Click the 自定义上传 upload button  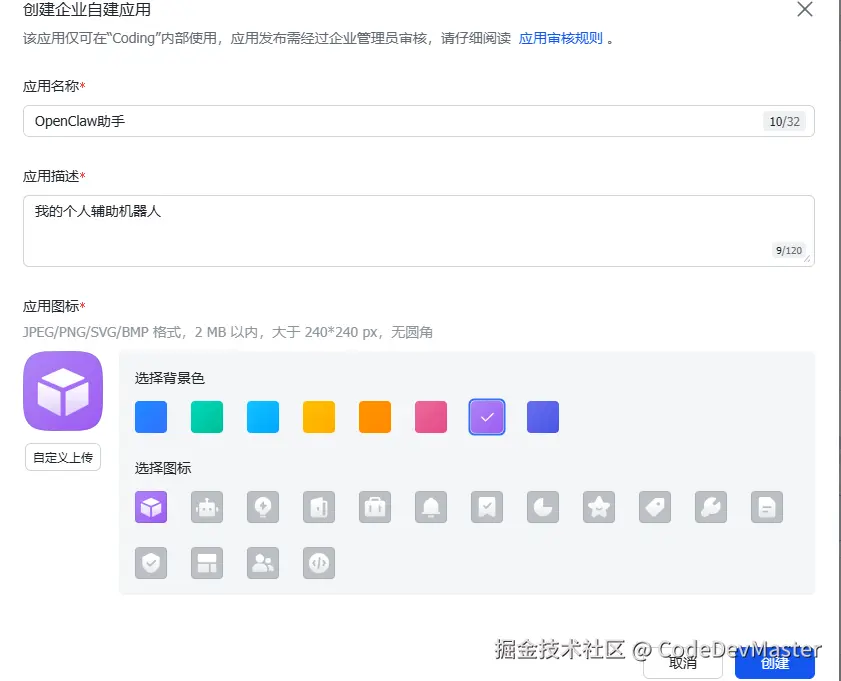point(62,457)
